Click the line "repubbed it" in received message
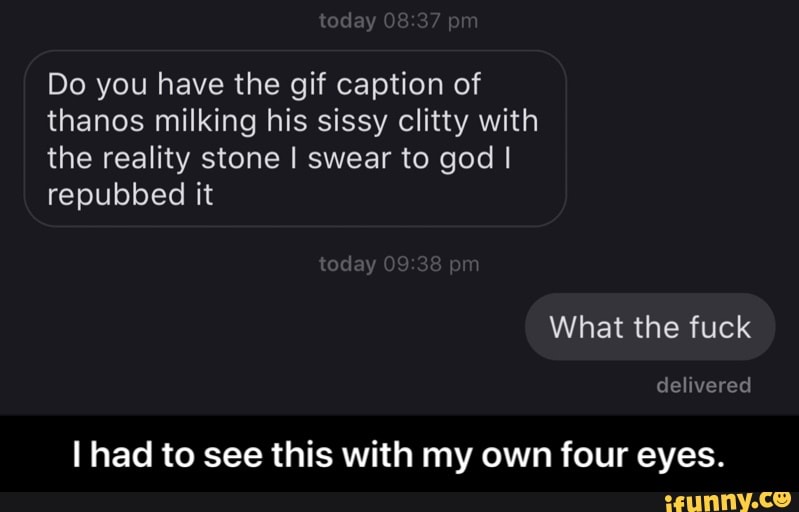 [x=130, y=193]
